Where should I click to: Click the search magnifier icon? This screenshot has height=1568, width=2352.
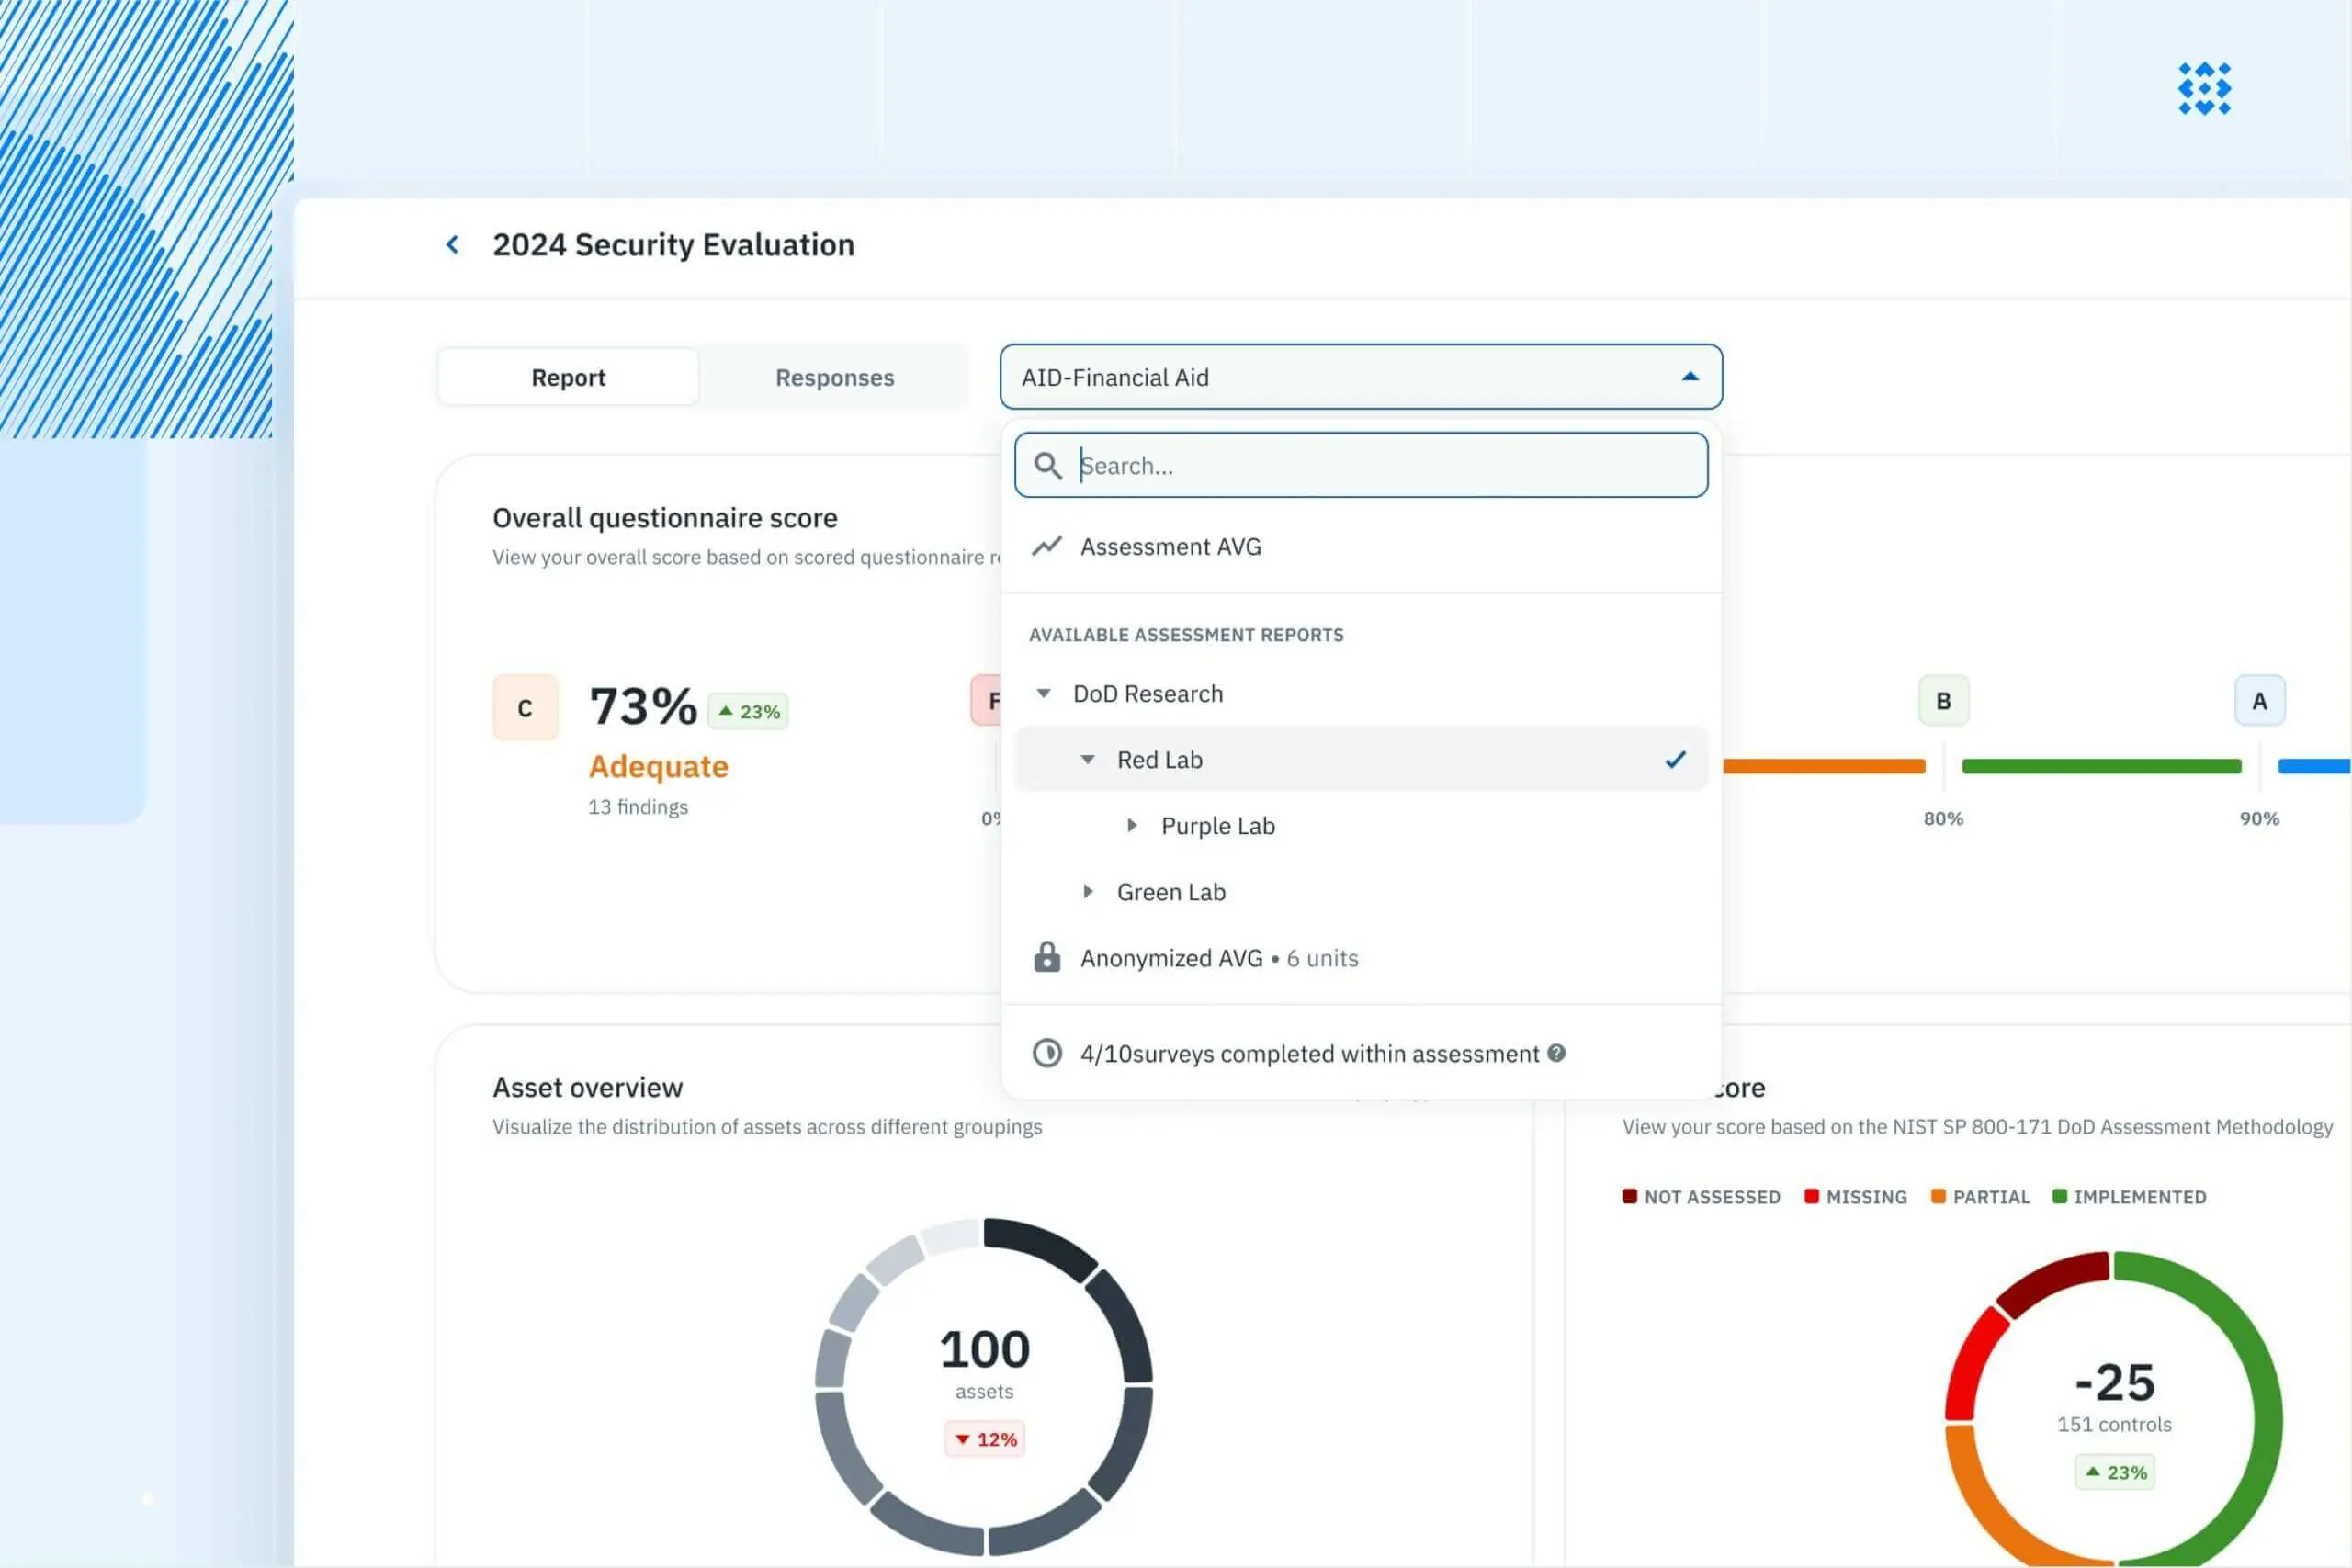point(1047,465)
